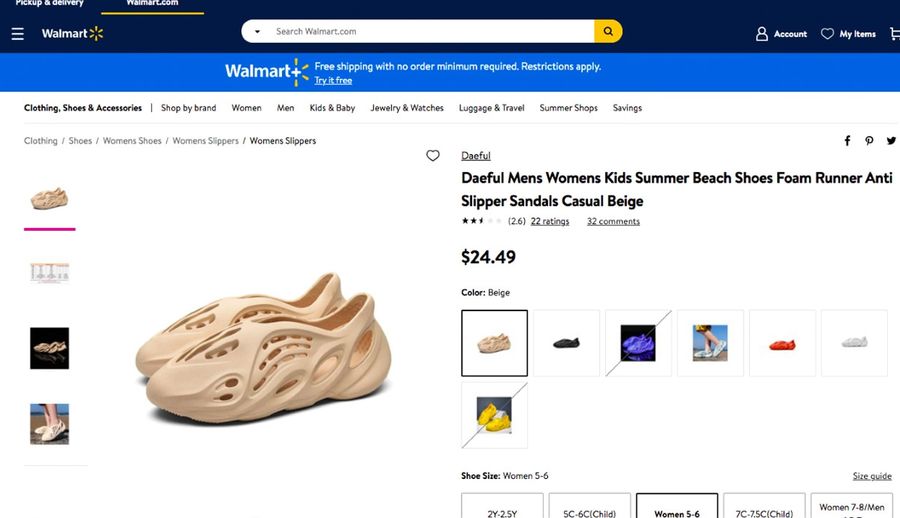Open Jewelry & Watches menu
900x518 pixels.
407,108
